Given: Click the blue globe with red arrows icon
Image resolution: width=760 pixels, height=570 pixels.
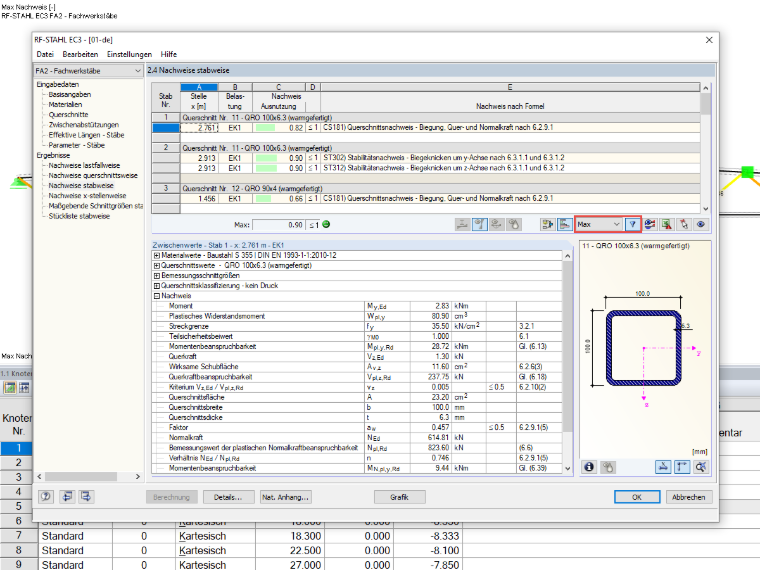Looking at the screenshot, I should (x=650, y=224).
